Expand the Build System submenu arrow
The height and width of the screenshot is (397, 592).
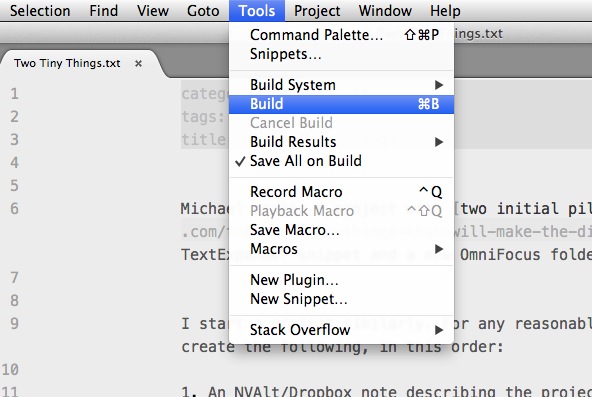(439, 85)
